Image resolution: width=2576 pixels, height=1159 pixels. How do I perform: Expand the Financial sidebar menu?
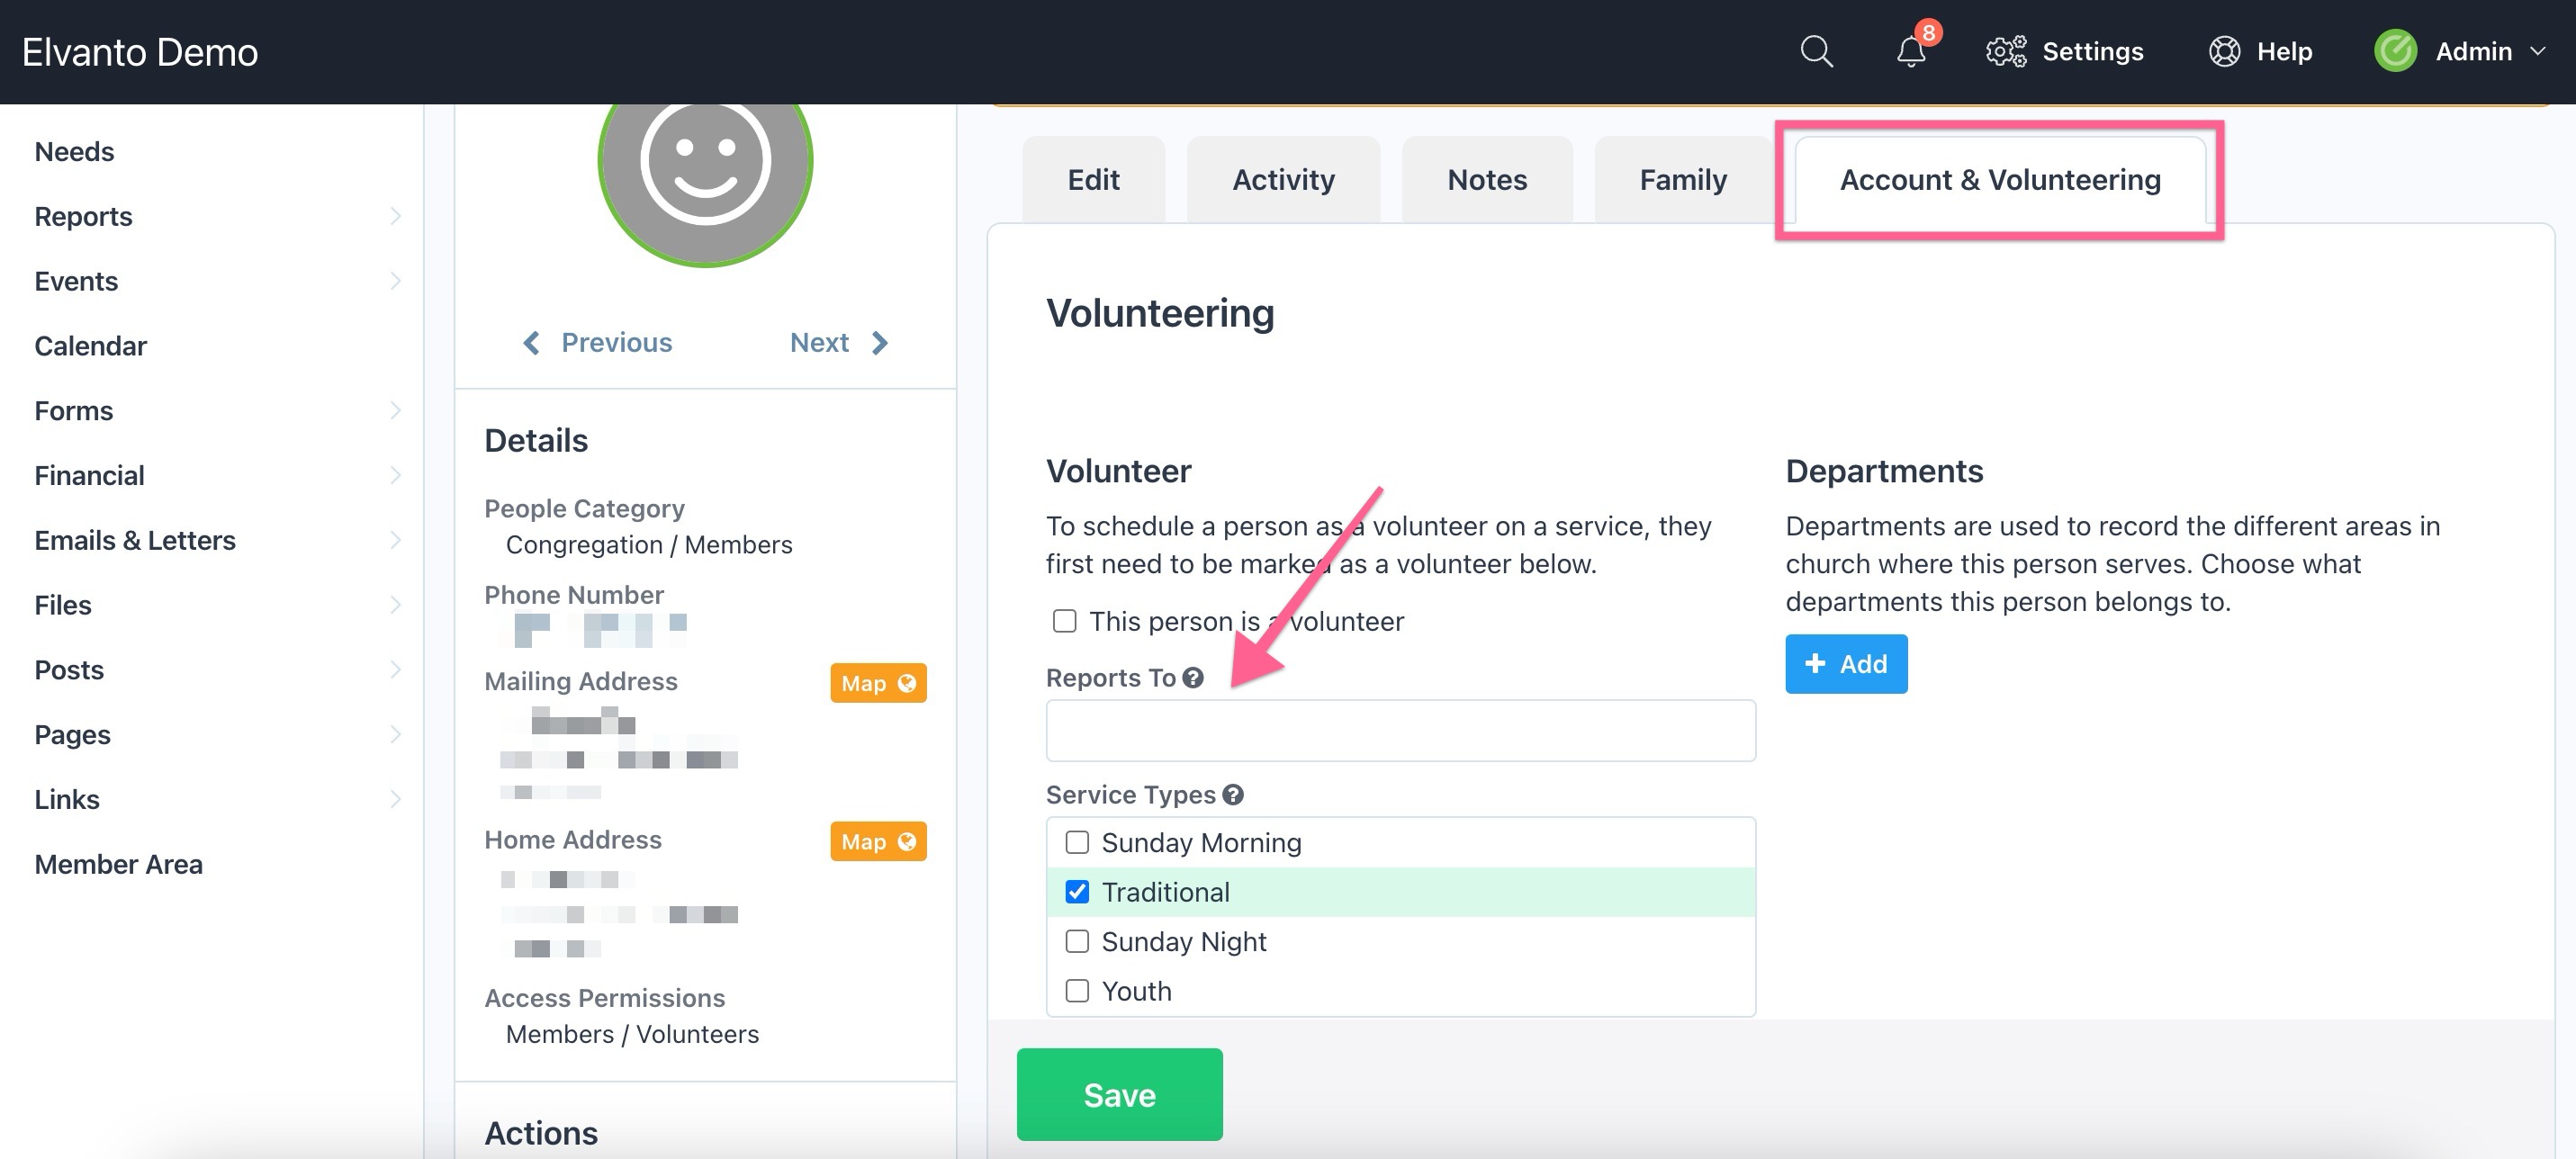point(396,475)
